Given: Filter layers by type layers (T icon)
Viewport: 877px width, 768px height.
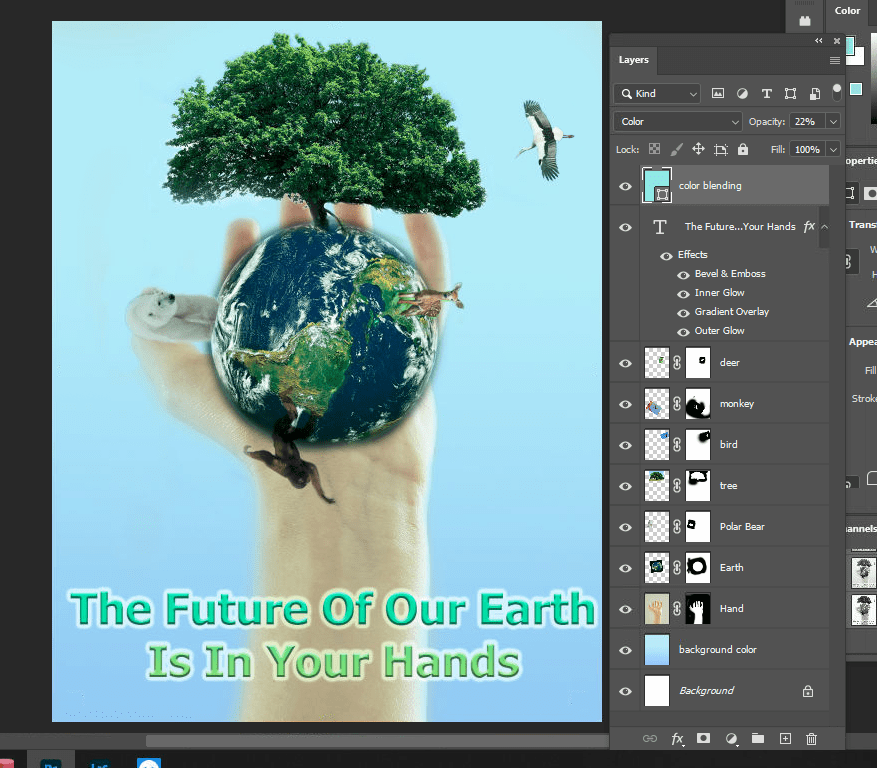Looking at the screenshot, I should pos(766,94).
